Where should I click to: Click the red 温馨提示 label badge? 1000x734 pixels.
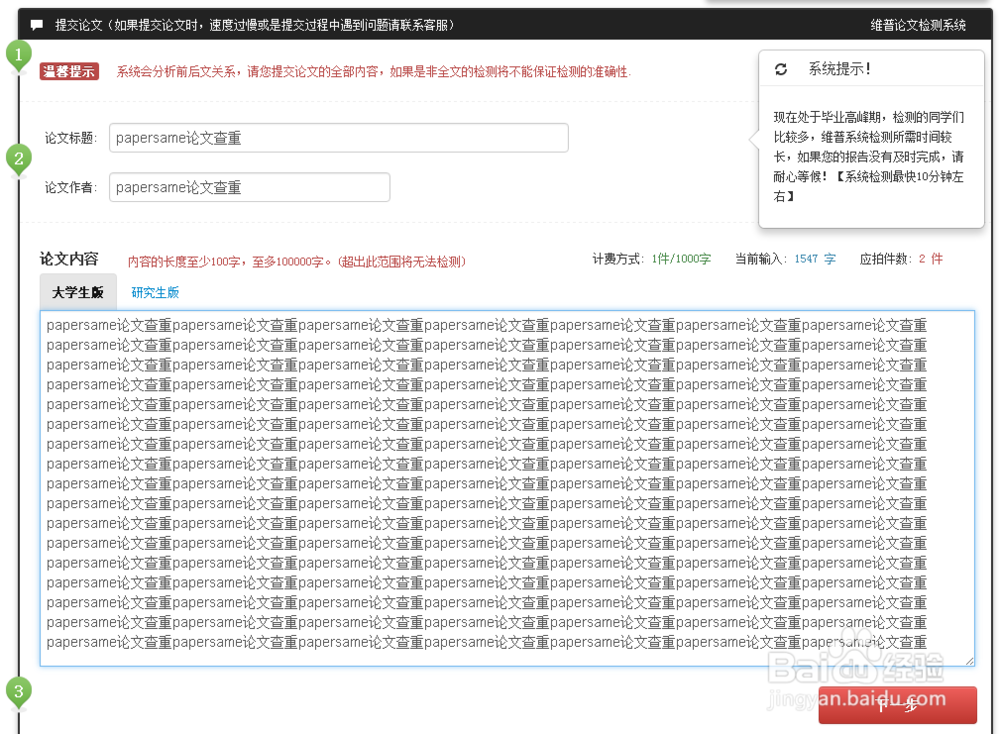pos(68,71)
